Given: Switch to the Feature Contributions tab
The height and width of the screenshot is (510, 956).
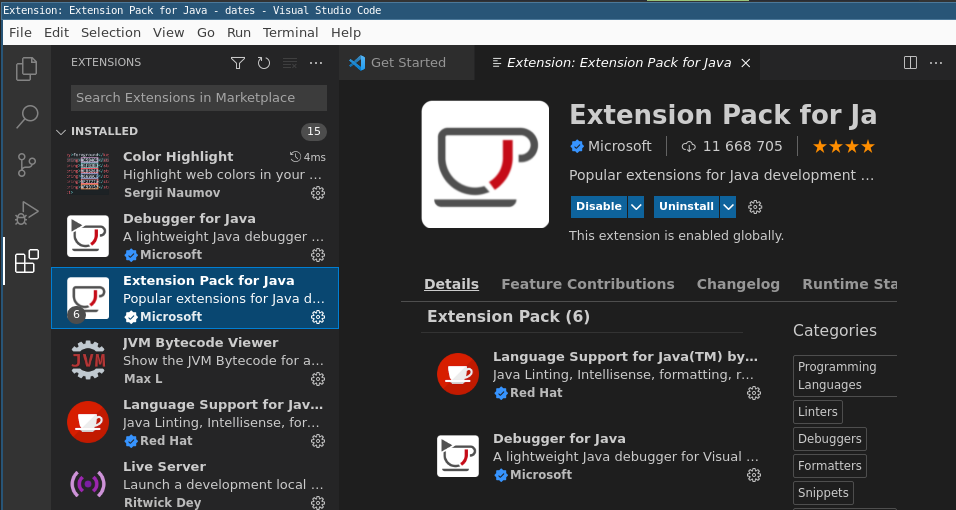Looking at the screenshot, I should coord(587,284).
